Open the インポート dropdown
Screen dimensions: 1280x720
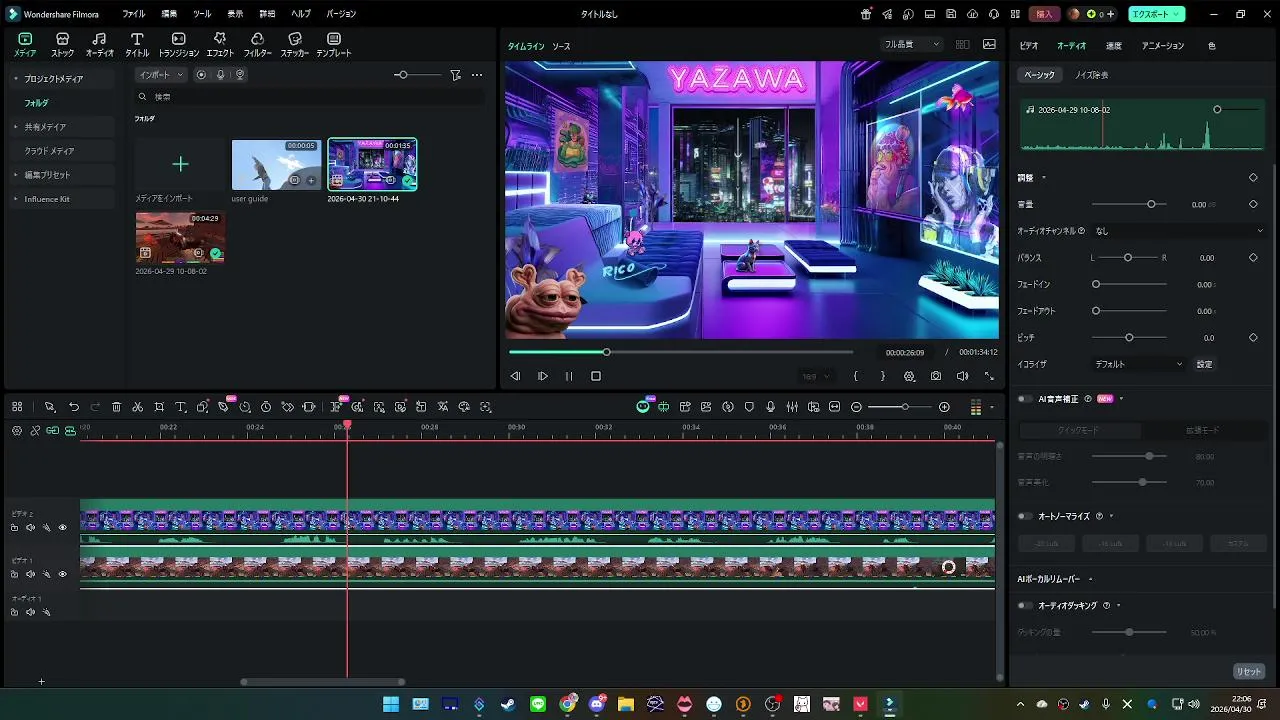coord(161,75)
